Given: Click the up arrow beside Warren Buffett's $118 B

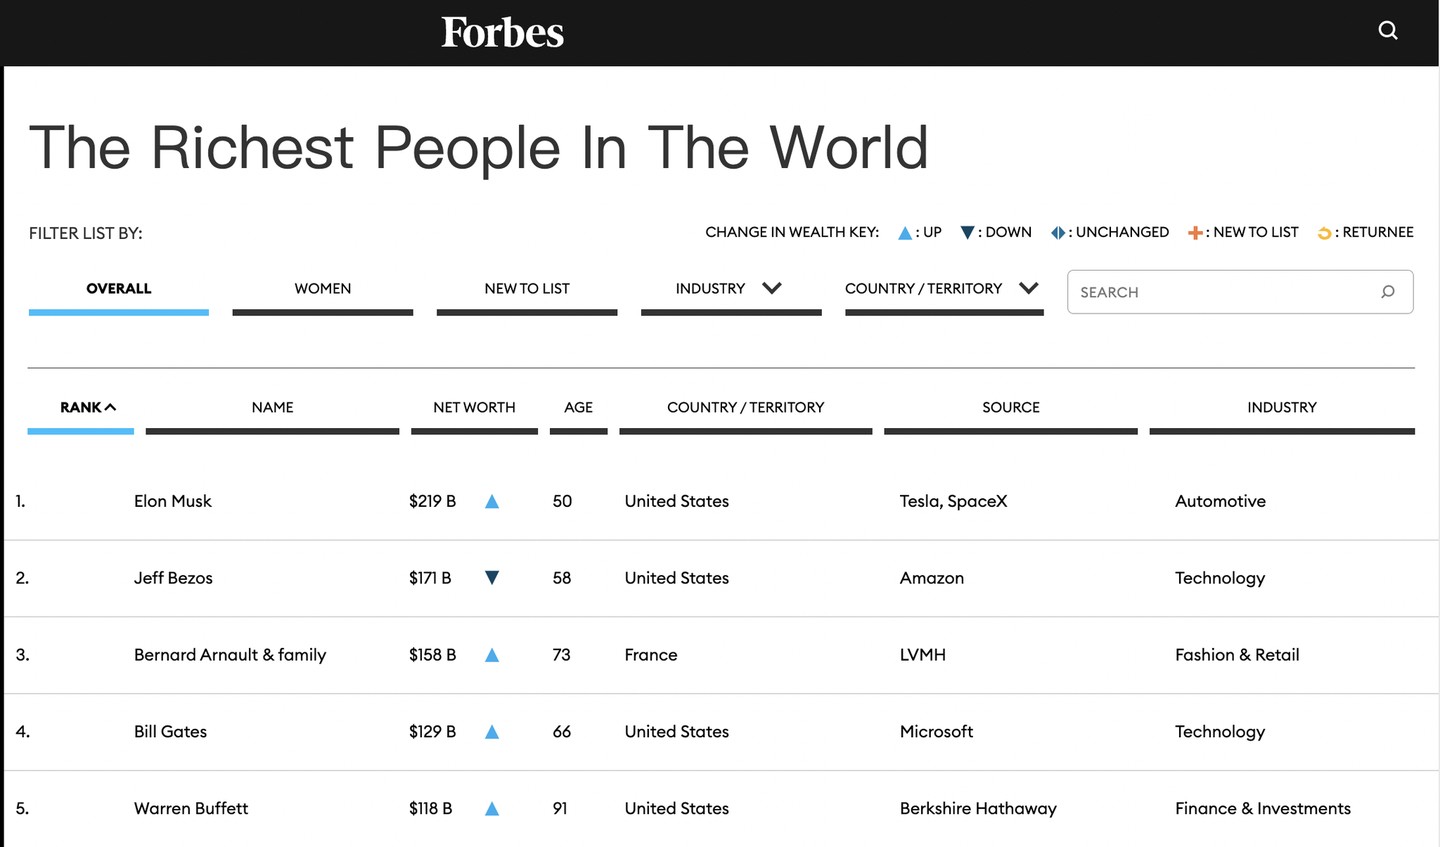Looking at the screenshot, I should pyautogui.click(x=492, y=809).
